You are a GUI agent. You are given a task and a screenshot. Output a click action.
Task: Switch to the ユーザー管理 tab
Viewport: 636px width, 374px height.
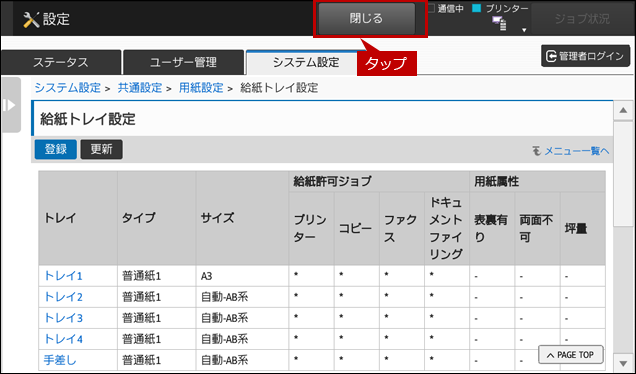pos(183,62)
